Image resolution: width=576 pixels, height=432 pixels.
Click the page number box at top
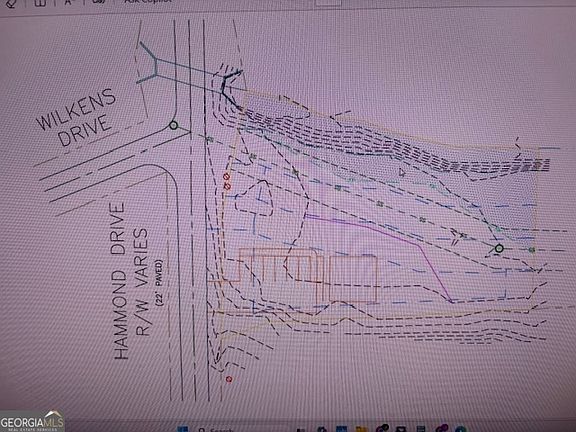(x=328, y=2)
